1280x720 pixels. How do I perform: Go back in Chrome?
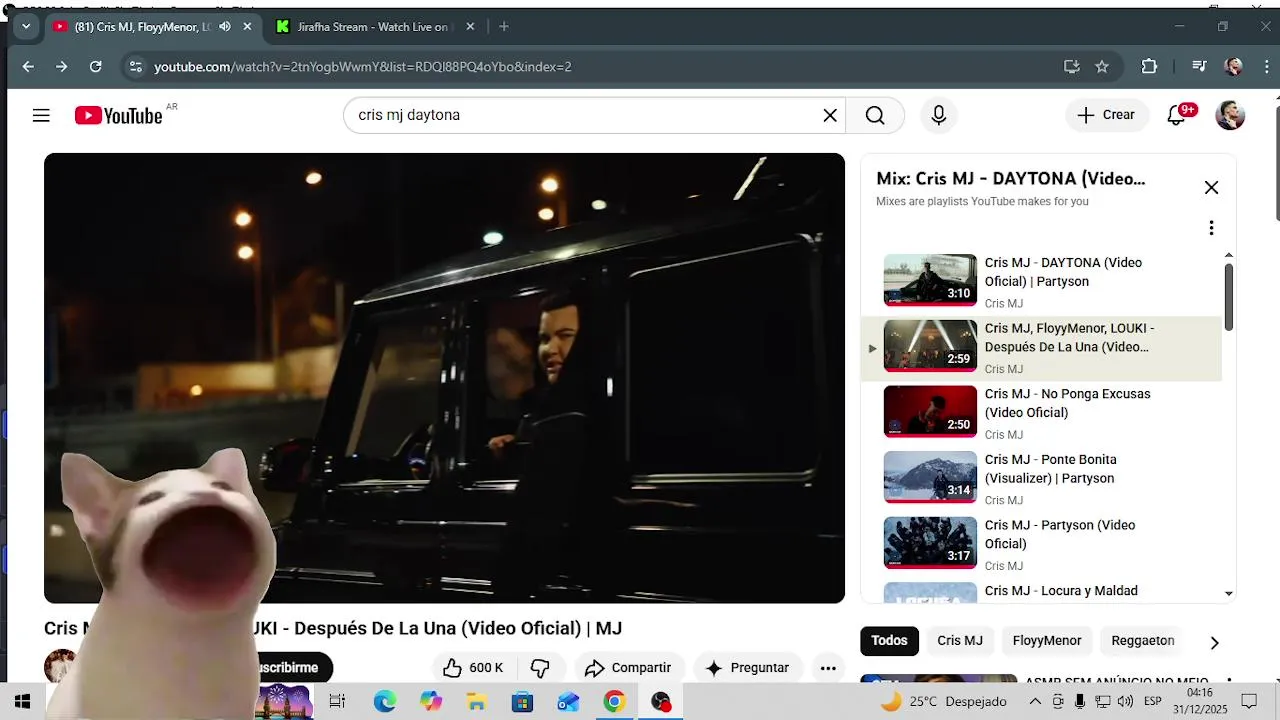28,67
